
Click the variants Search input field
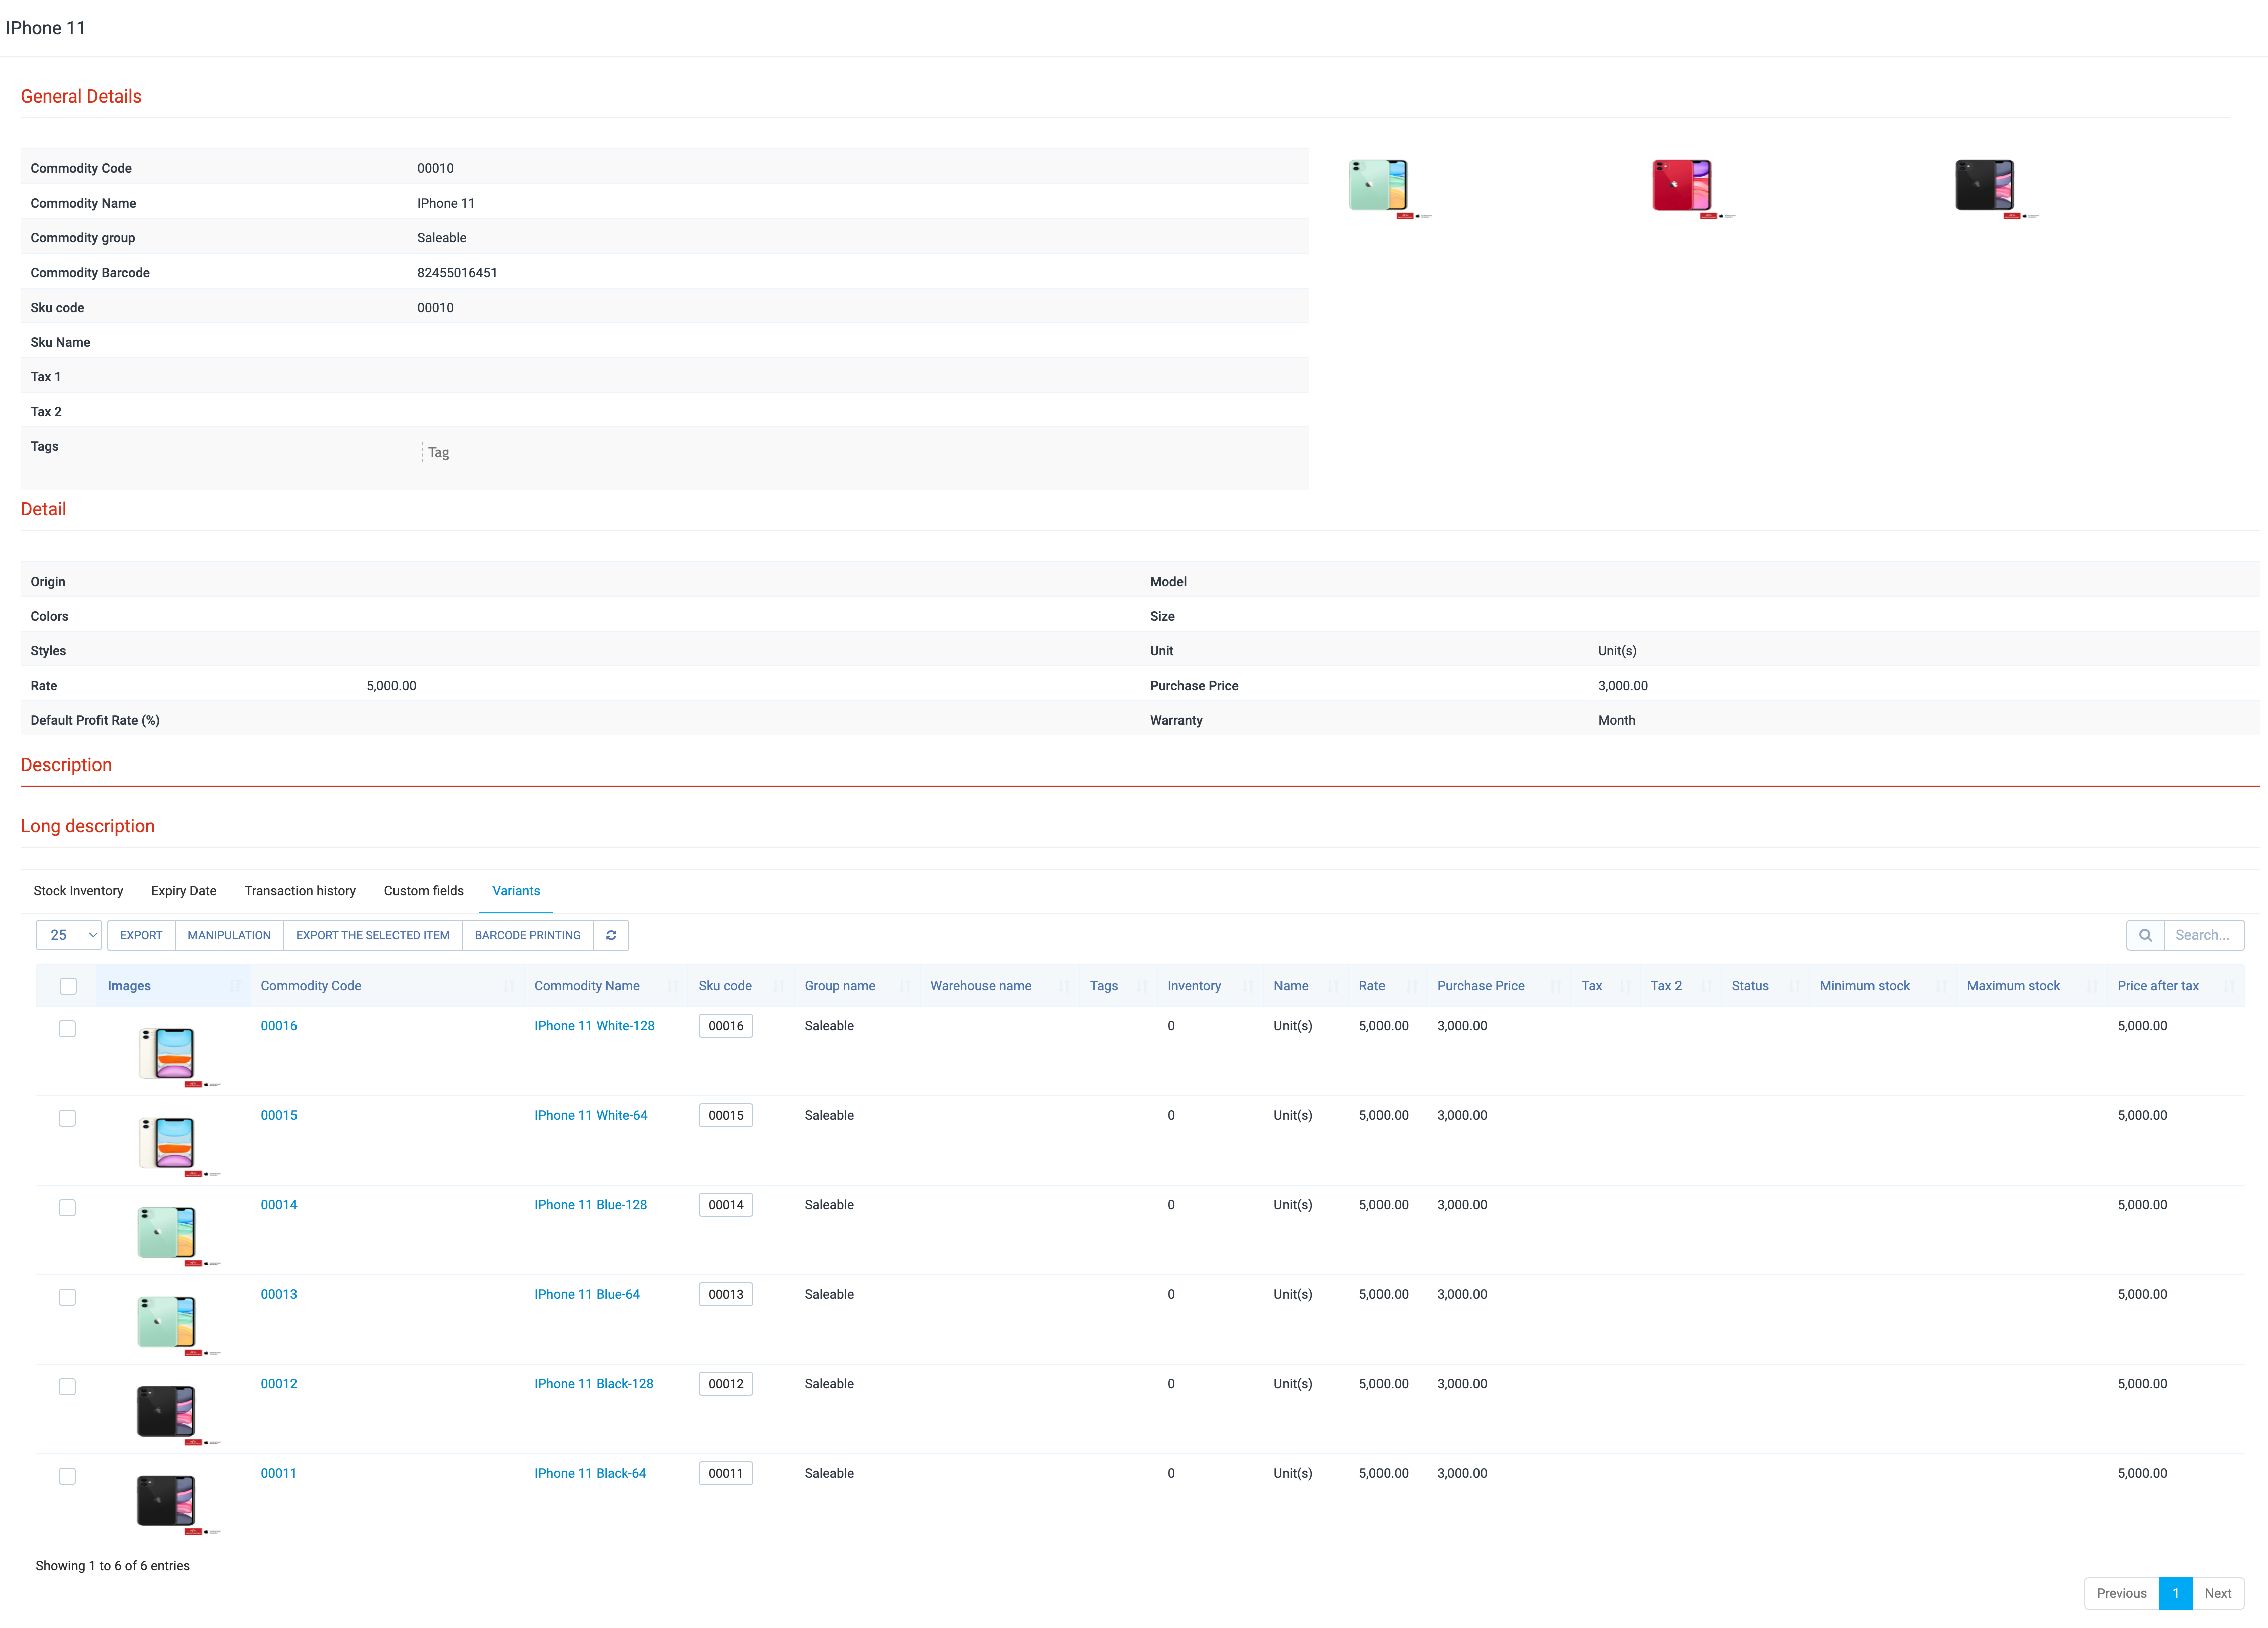click(2203, 935)
